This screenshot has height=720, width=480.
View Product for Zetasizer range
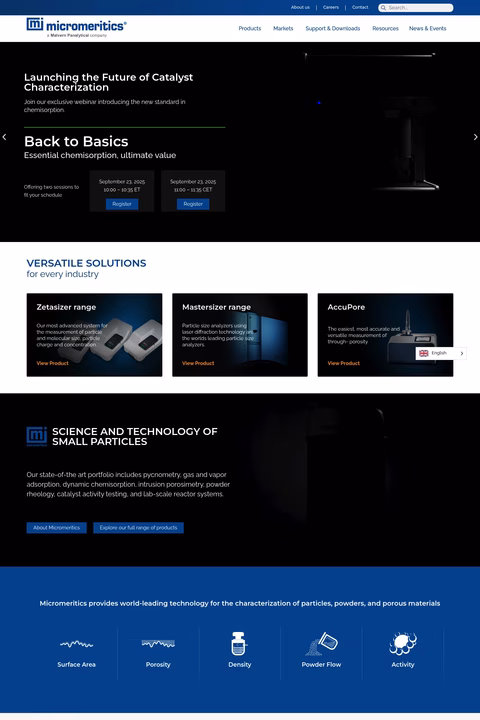52,363
